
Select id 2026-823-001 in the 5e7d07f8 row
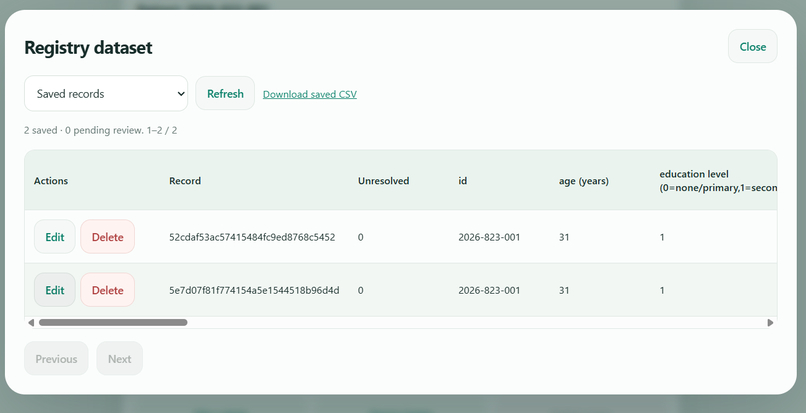coord(489,290)
